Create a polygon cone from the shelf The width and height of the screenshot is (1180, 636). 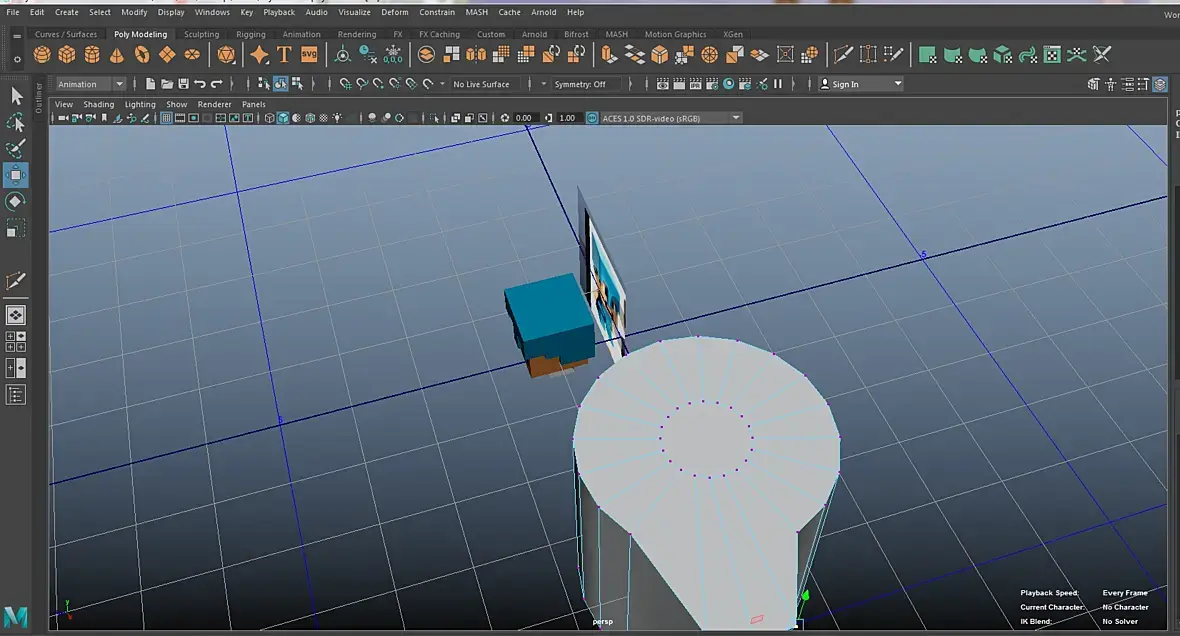click(117, 55)
